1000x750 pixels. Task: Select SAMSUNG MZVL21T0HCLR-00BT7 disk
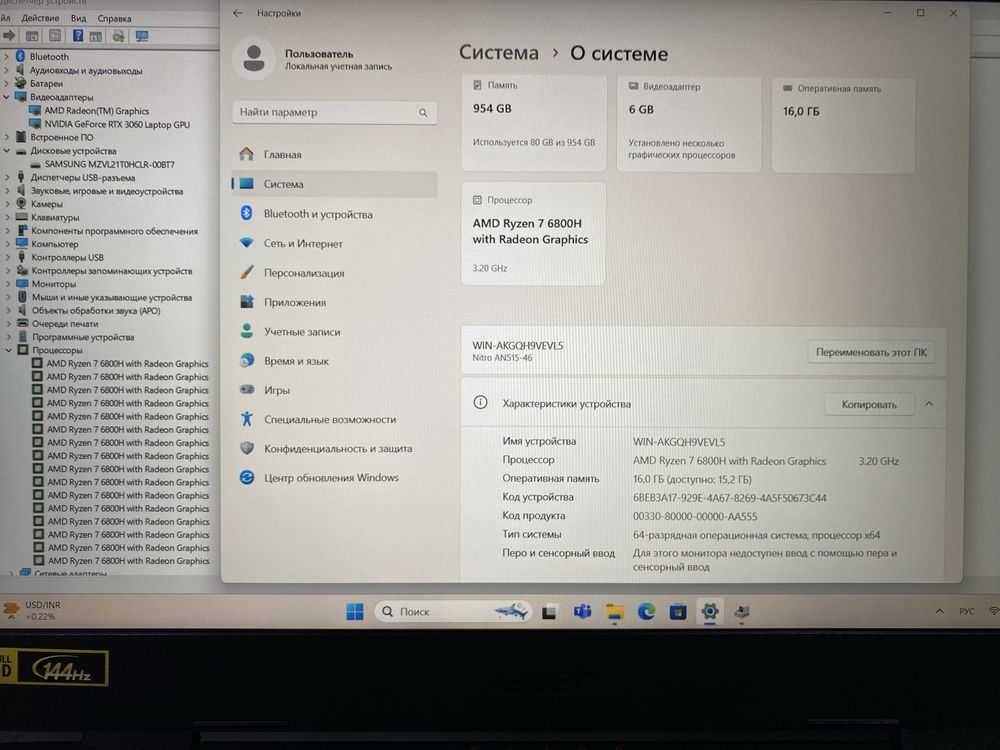coord(109,165)
